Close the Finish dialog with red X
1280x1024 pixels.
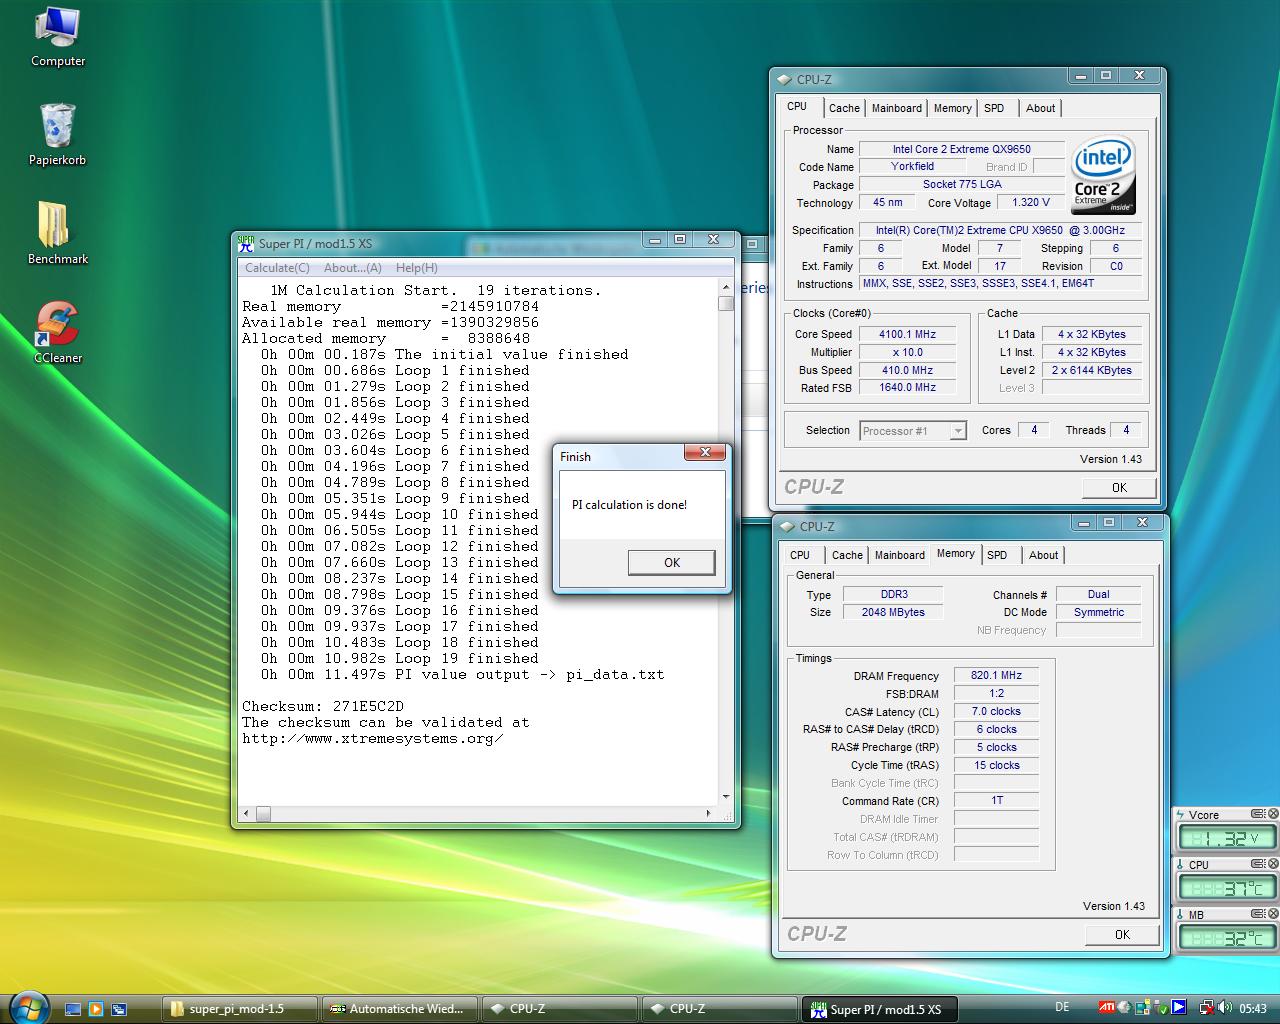click(x=705, y=453)
